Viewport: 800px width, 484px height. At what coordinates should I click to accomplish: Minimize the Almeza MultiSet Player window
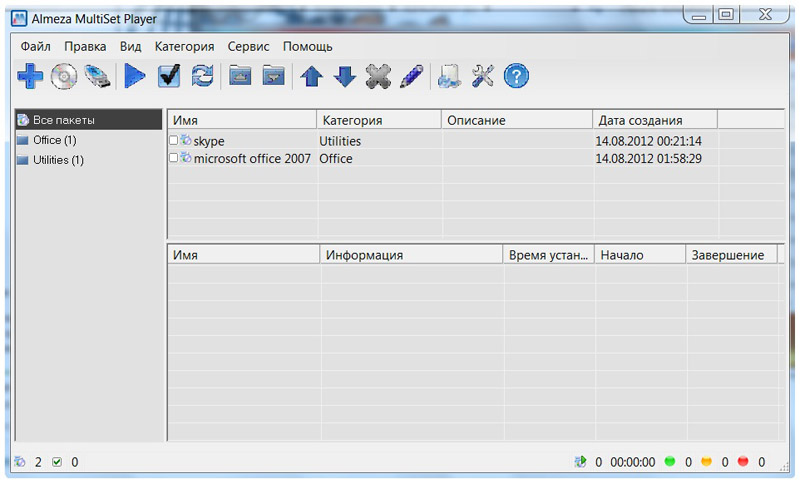699,15
